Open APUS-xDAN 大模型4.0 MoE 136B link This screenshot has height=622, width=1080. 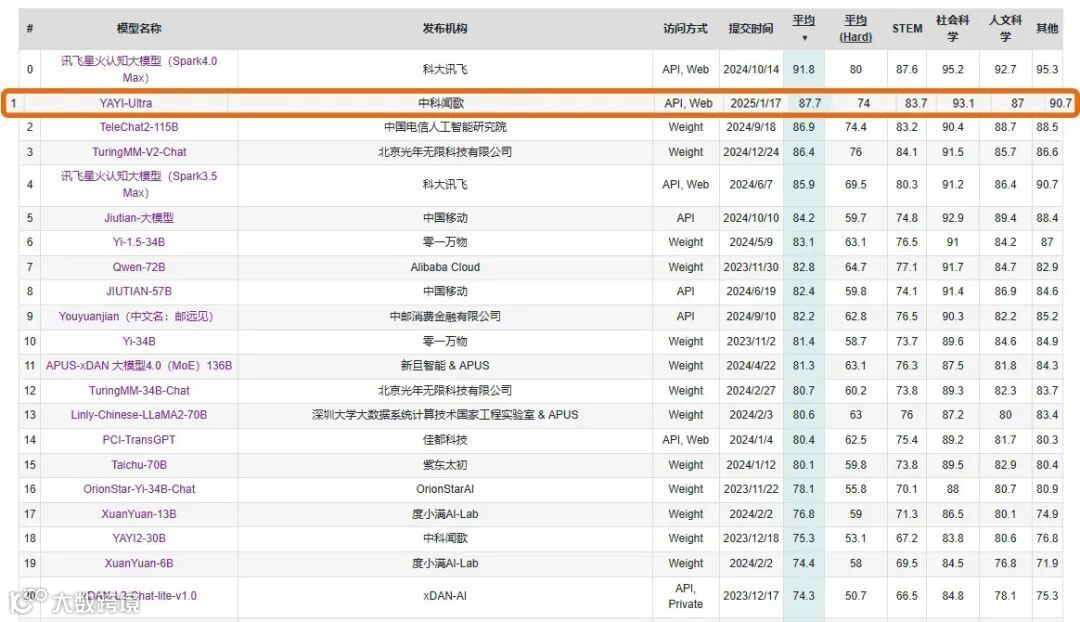click(139, 365)
